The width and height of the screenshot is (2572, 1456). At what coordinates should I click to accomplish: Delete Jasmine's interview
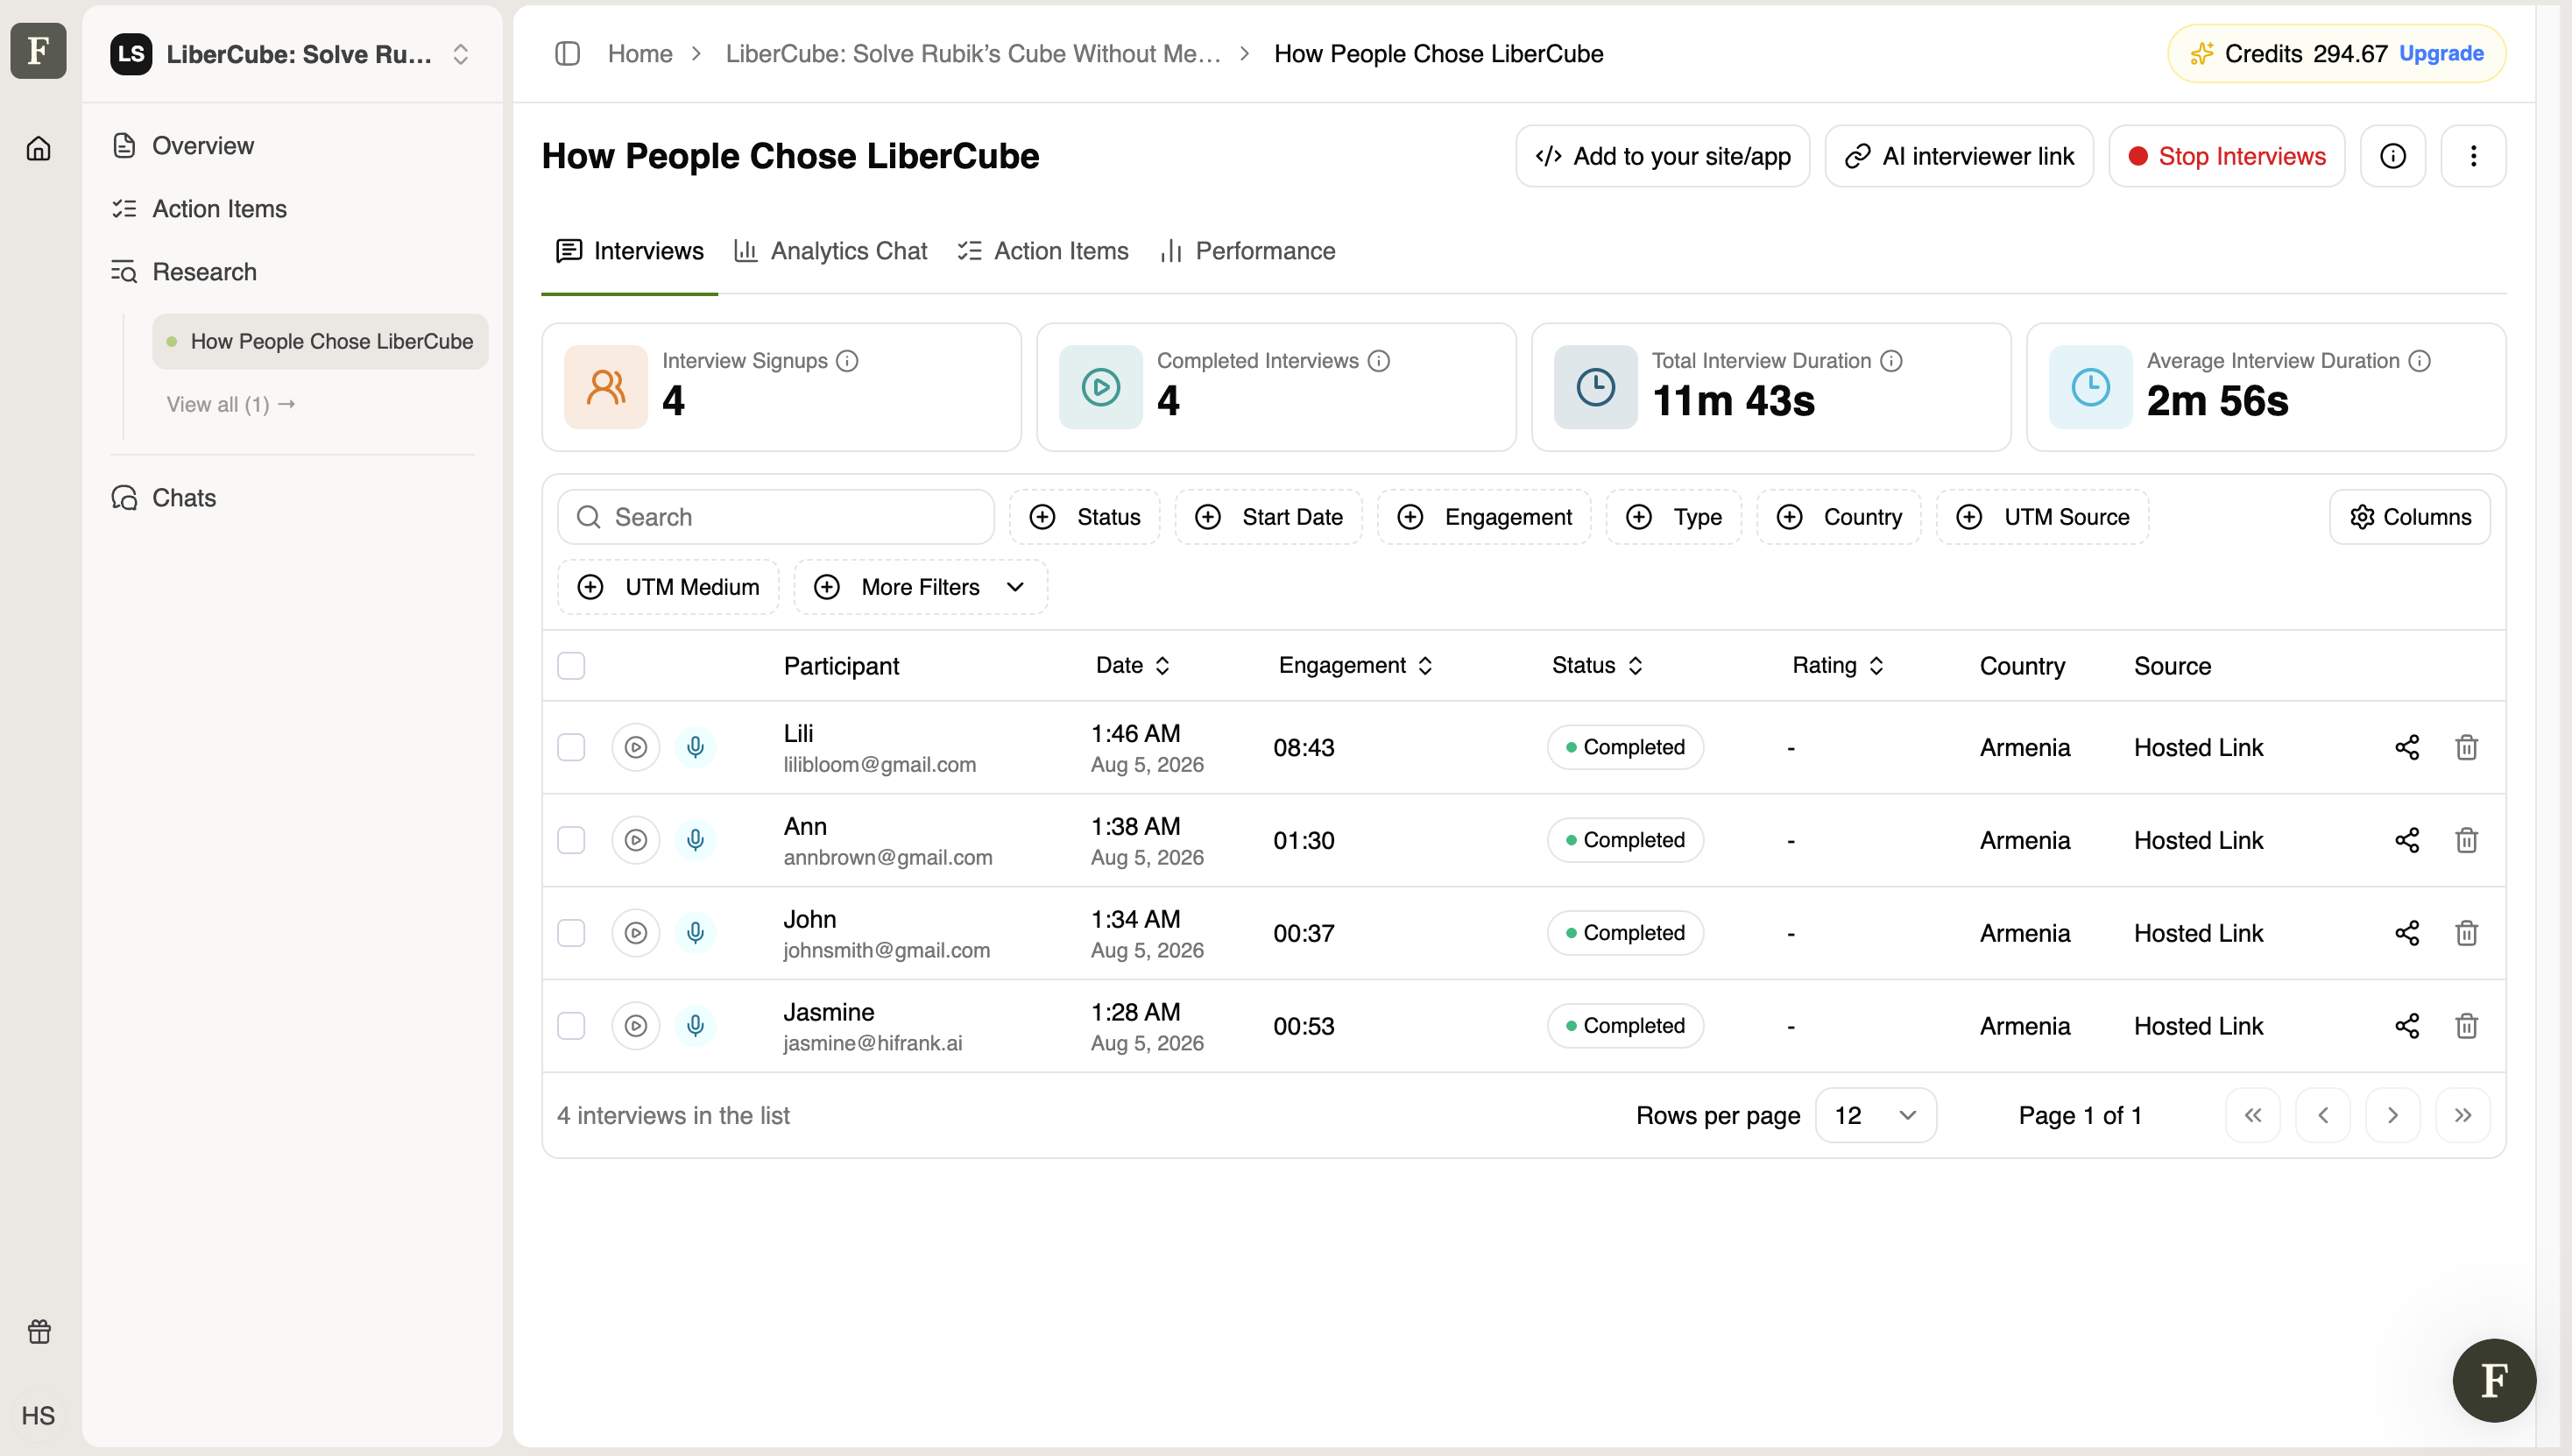coord(2466,1026)
